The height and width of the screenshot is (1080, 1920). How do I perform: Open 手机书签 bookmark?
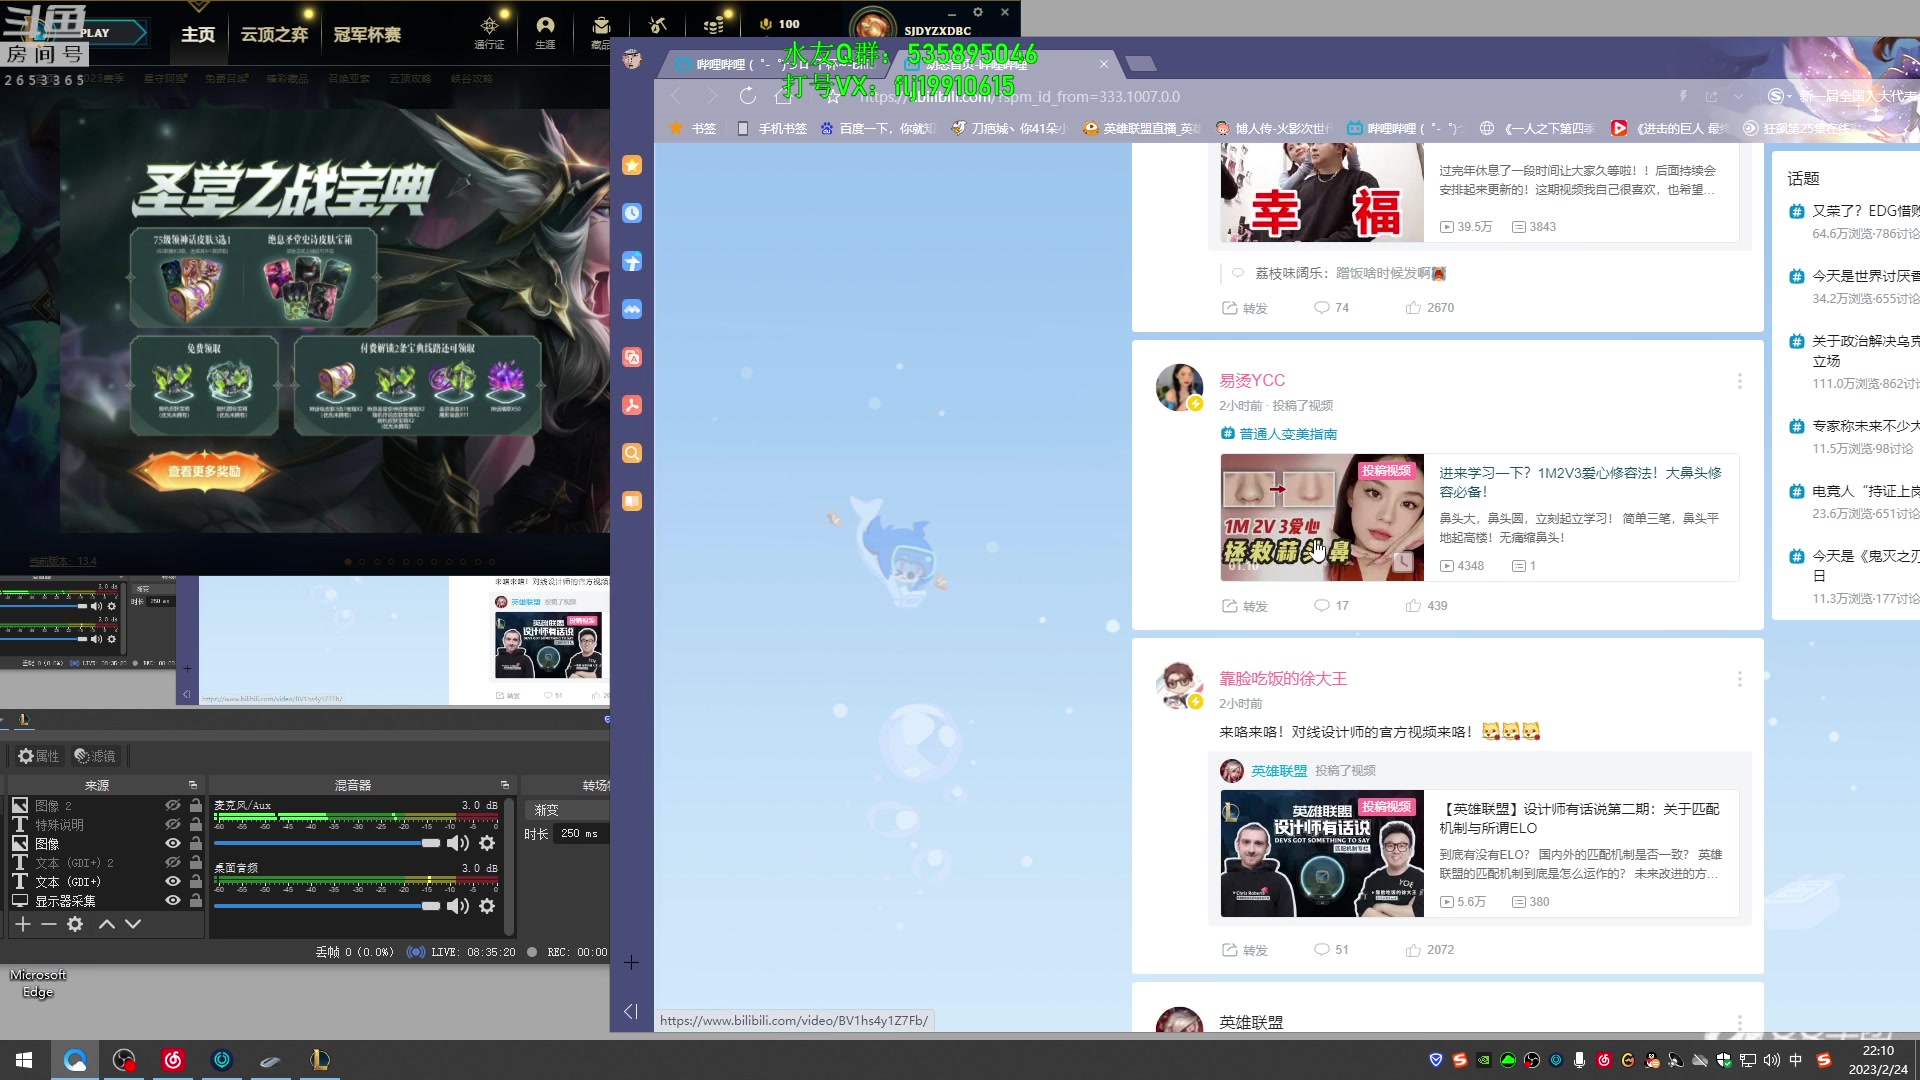click(x=772, y=128)
